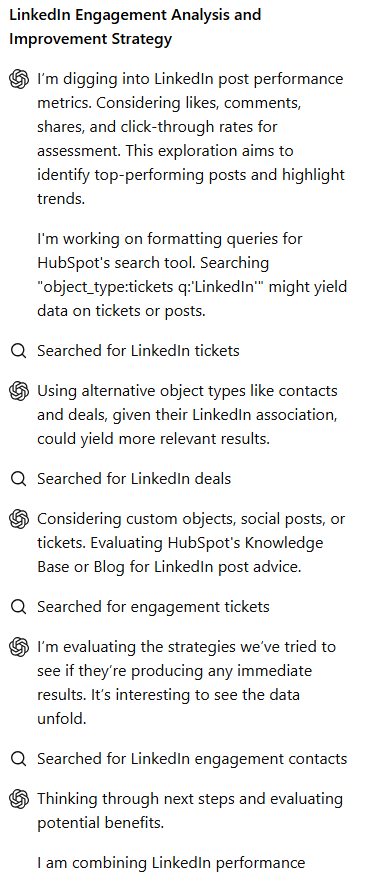Click search icon beside Searched for LinkedIn deals
366x872 pixels.
tap(19, 479)
